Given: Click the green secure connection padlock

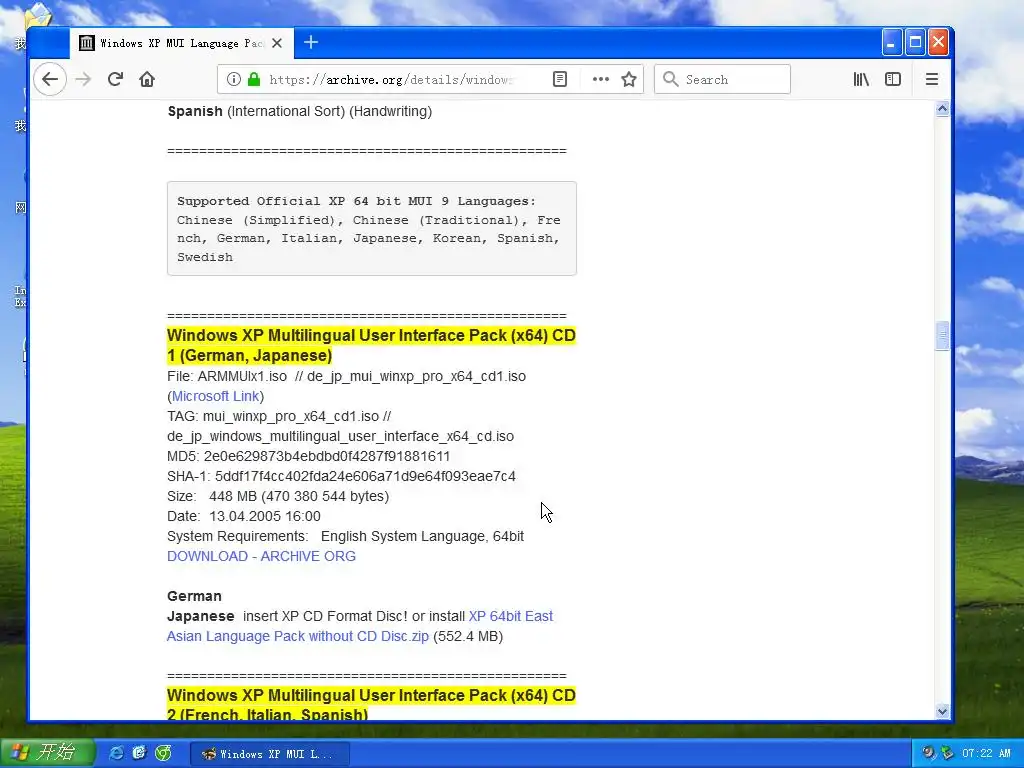Looking at the screenshot, I should (254, 80).
